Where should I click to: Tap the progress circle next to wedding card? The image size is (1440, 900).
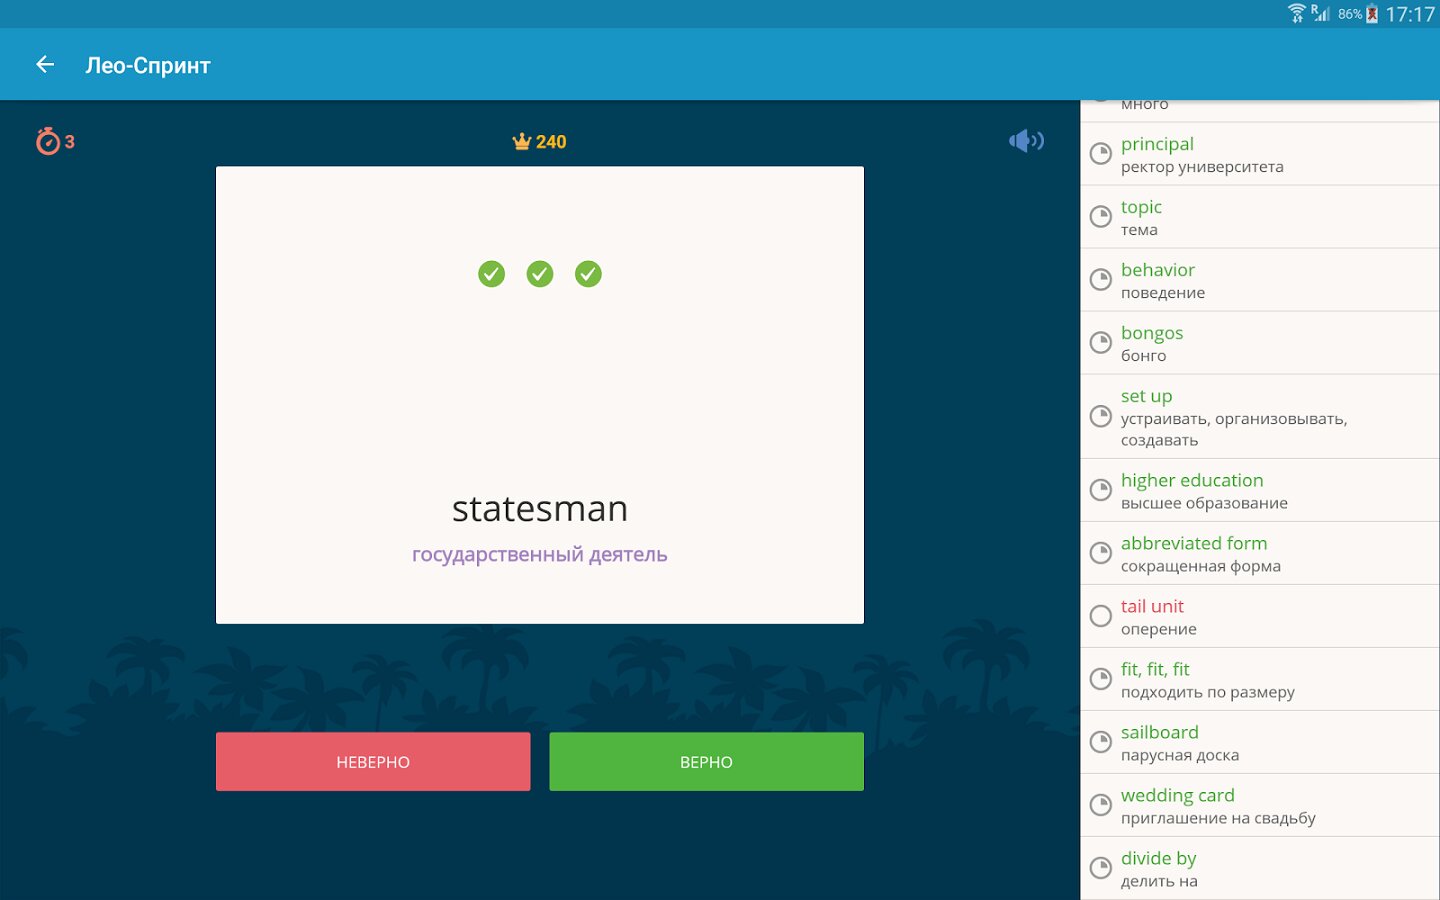(x=1100, y=805)
